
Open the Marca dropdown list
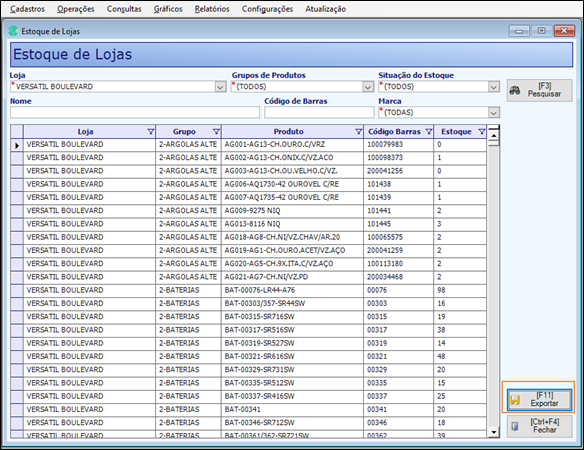493,112
